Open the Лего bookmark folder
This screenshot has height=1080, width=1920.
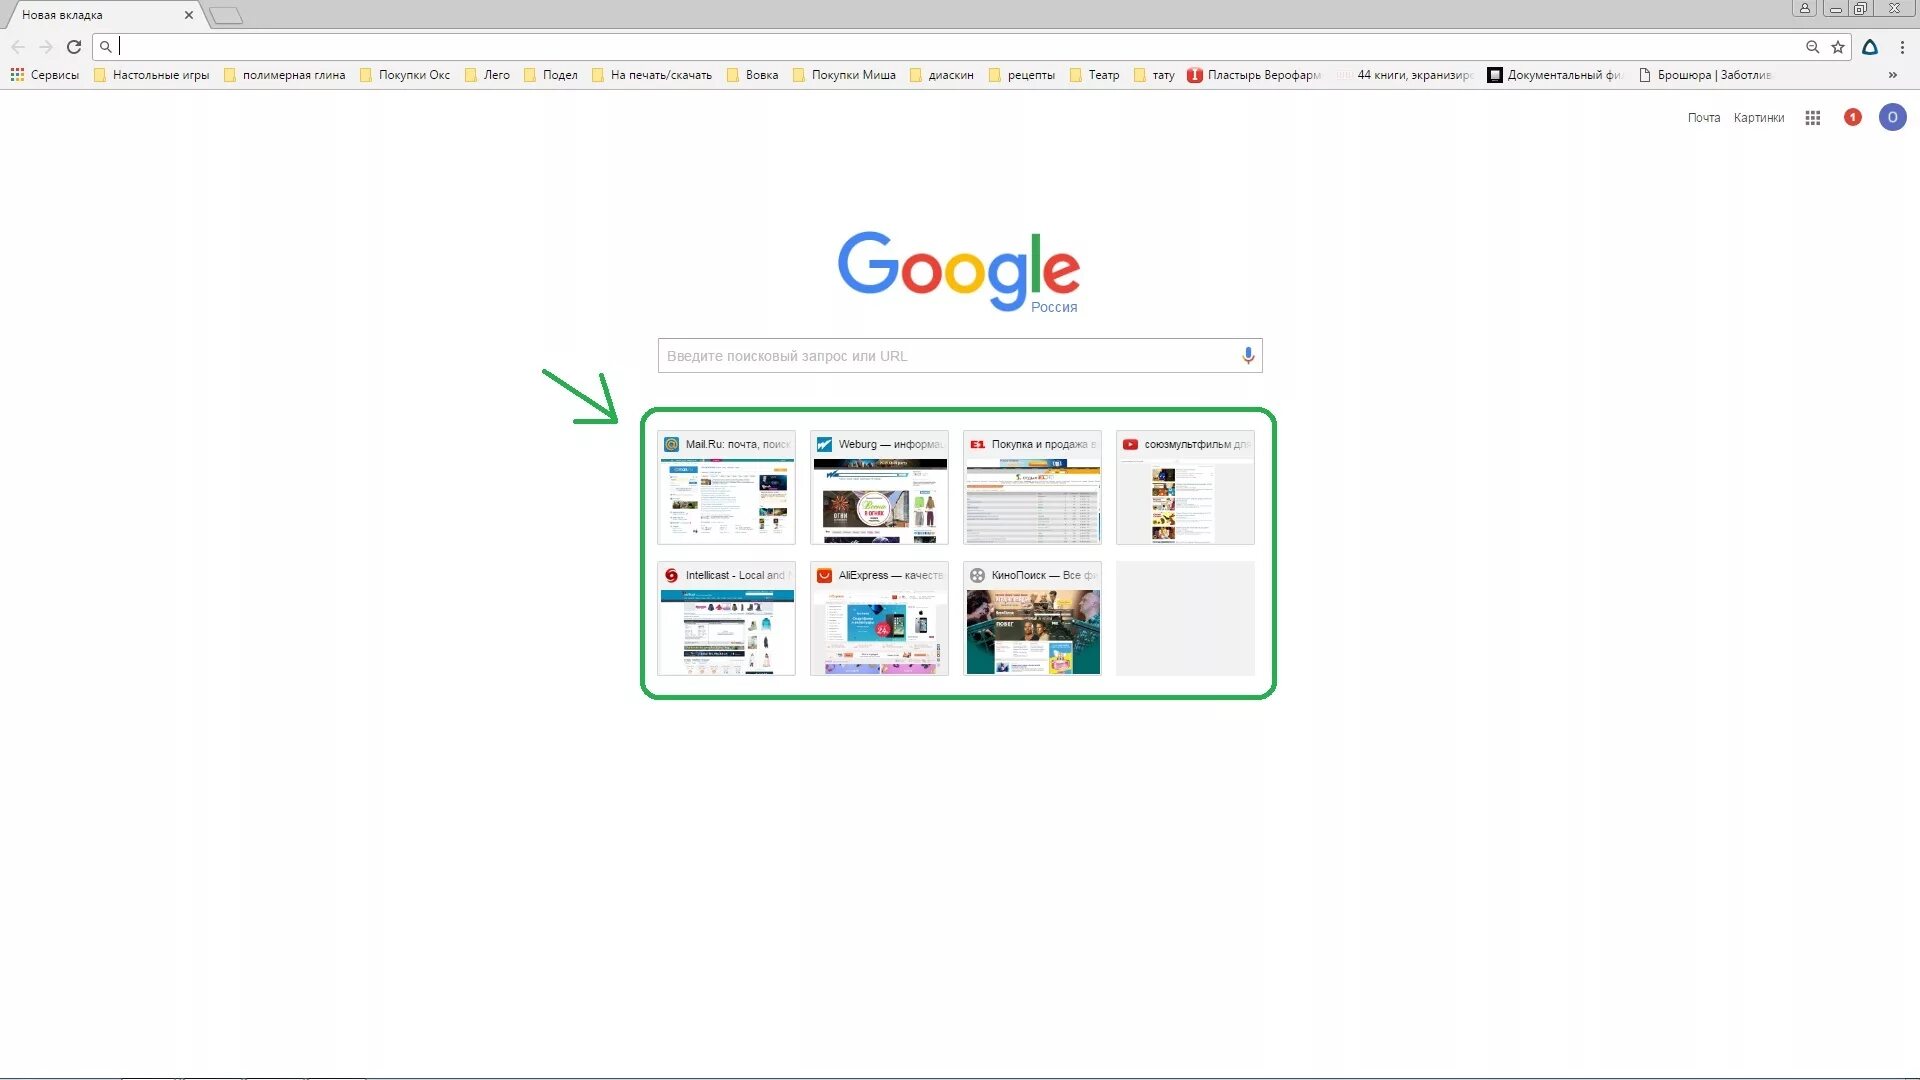(x=488, y=75)
